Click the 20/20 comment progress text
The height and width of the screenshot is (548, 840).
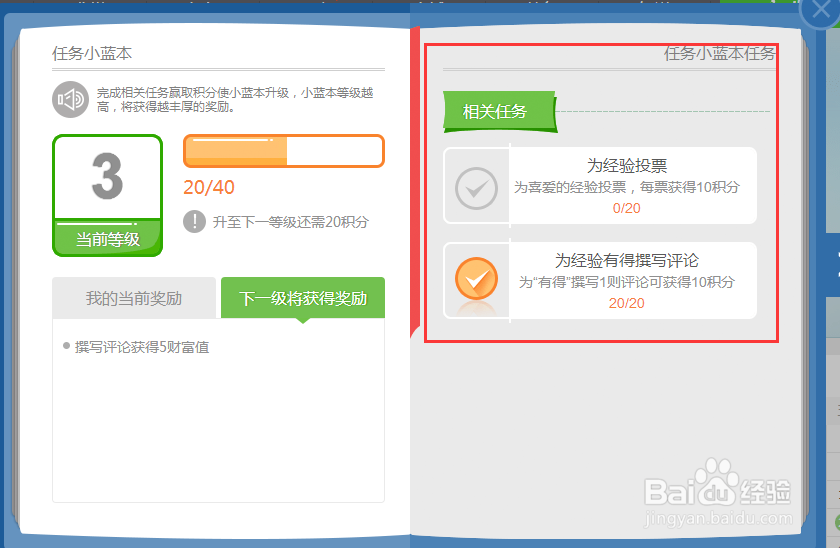coord(627,303)
